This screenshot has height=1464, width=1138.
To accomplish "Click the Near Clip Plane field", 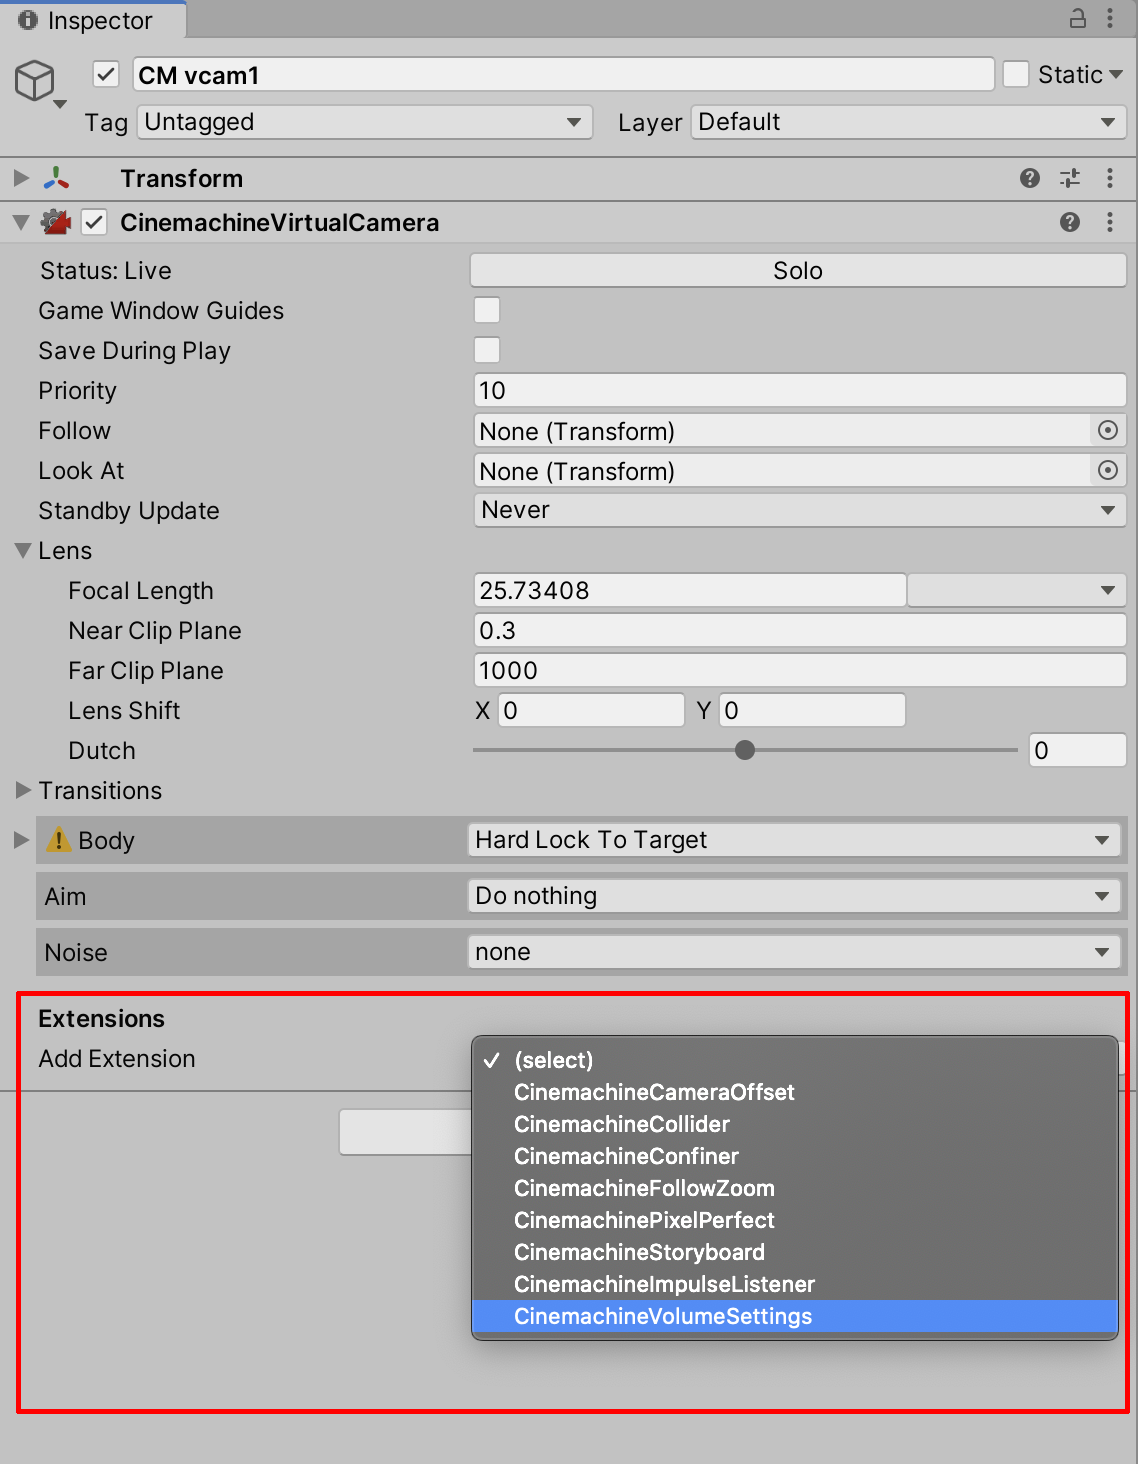I will 799,630.
